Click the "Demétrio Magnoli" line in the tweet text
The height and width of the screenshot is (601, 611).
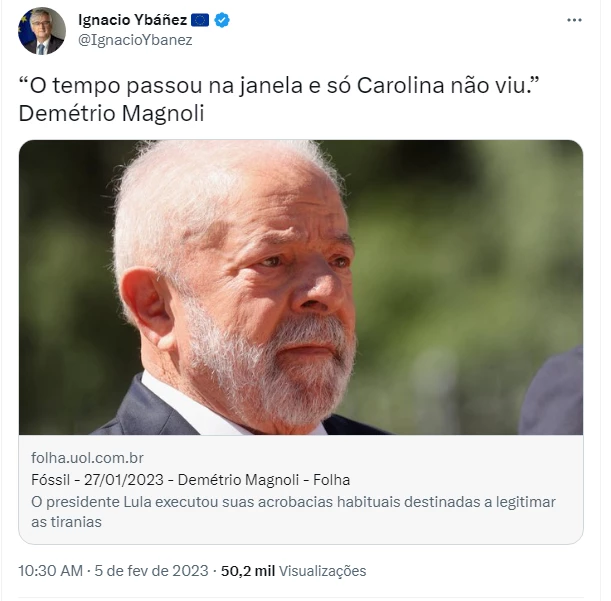(x=111, y=113)
